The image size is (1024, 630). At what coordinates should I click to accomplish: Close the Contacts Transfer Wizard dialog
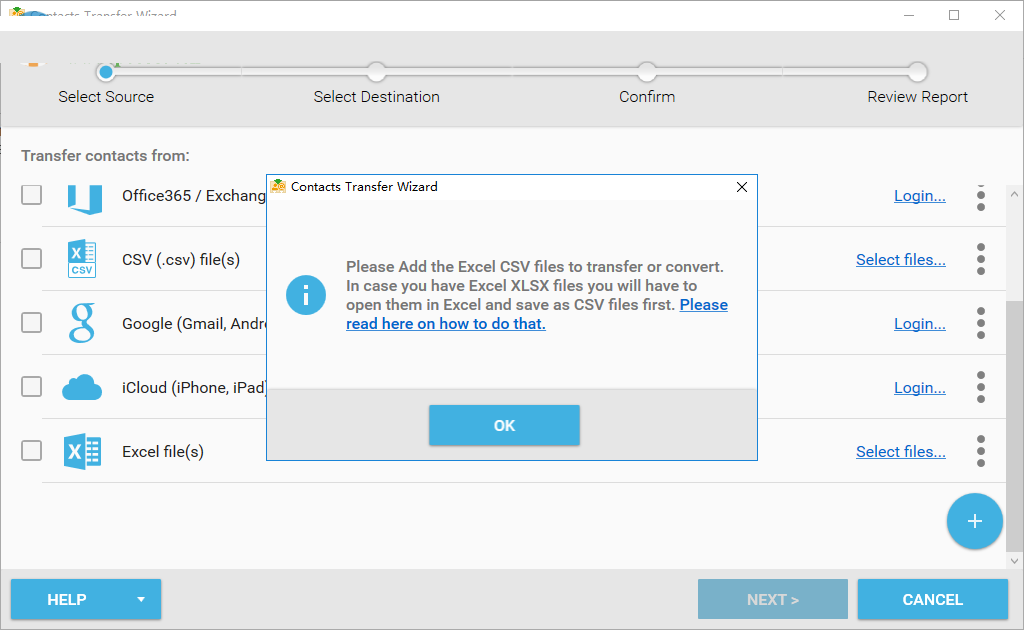(742, 187)
